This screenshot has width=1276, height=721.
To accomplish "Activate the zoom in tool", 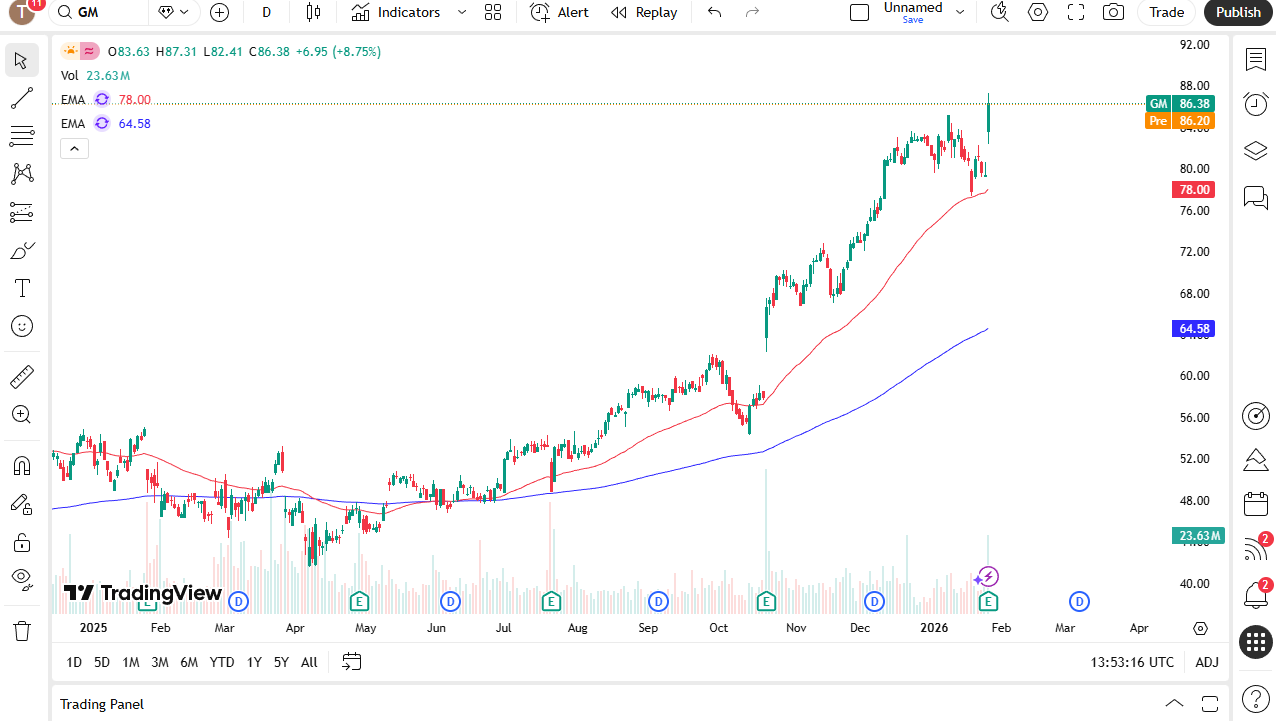I will tap(22, 414).
